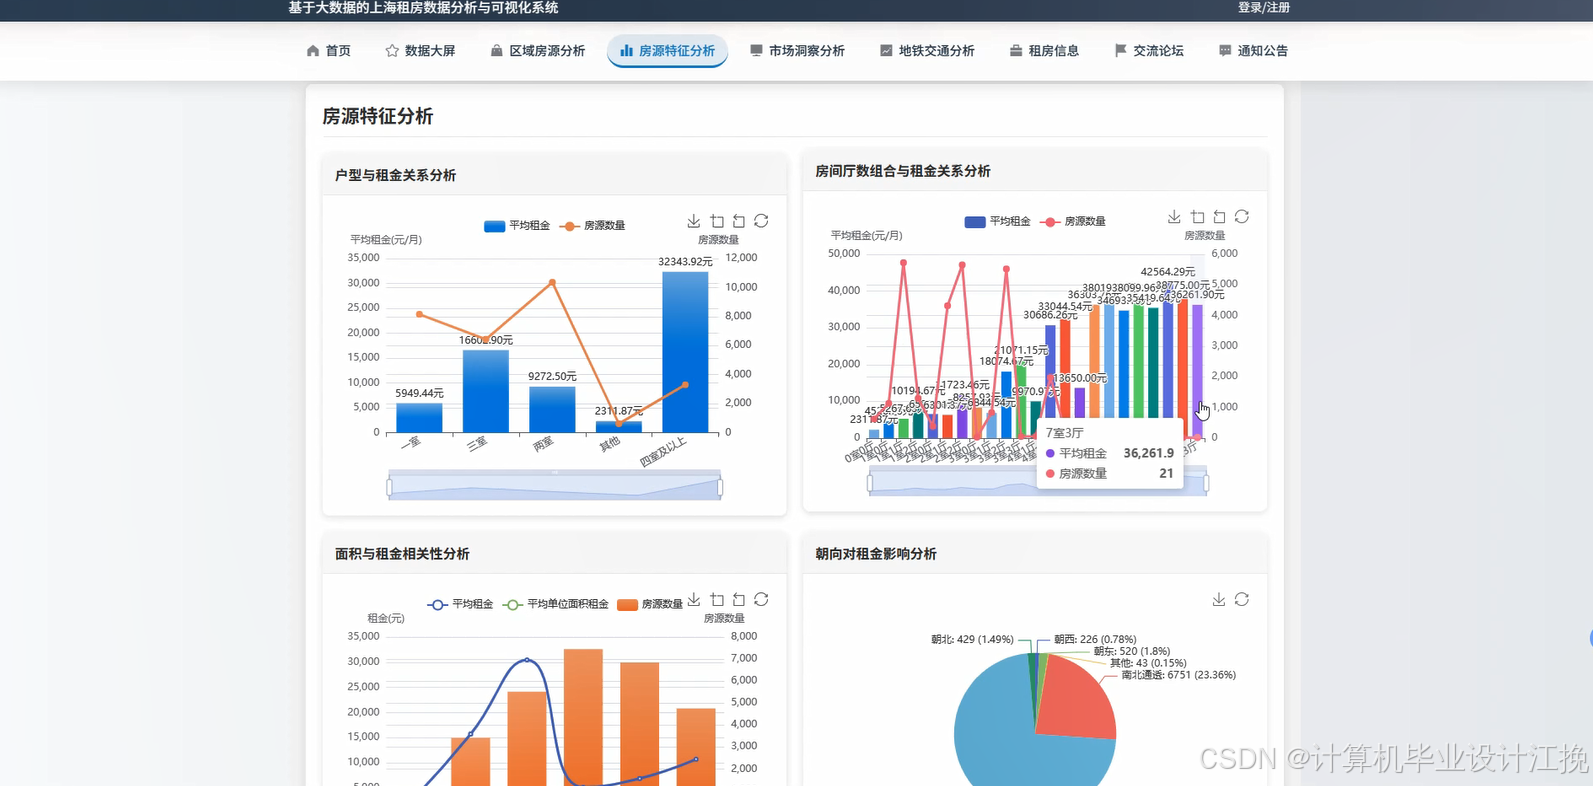This screenshot has height=786, width=1593.
Task: Open the 数据大屏 page
Action: tap(420, 51)
